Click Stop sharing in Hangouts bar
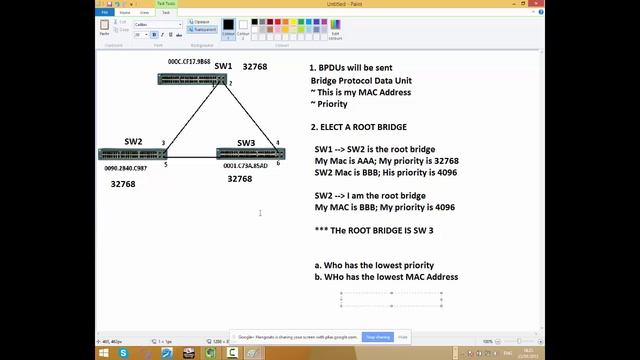 pyautogui.click(x=378, y=337)
